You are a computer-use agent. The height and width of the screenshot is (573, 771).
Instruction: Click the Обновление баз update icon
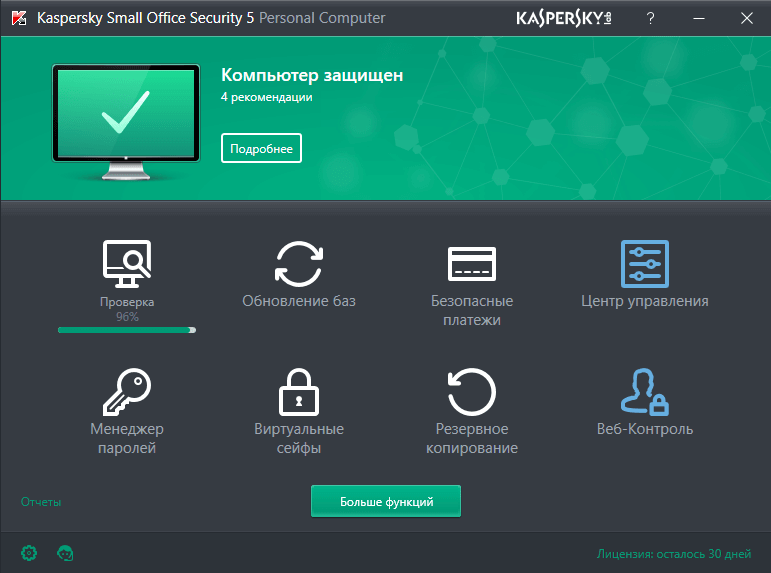click(x=298, y=263)
